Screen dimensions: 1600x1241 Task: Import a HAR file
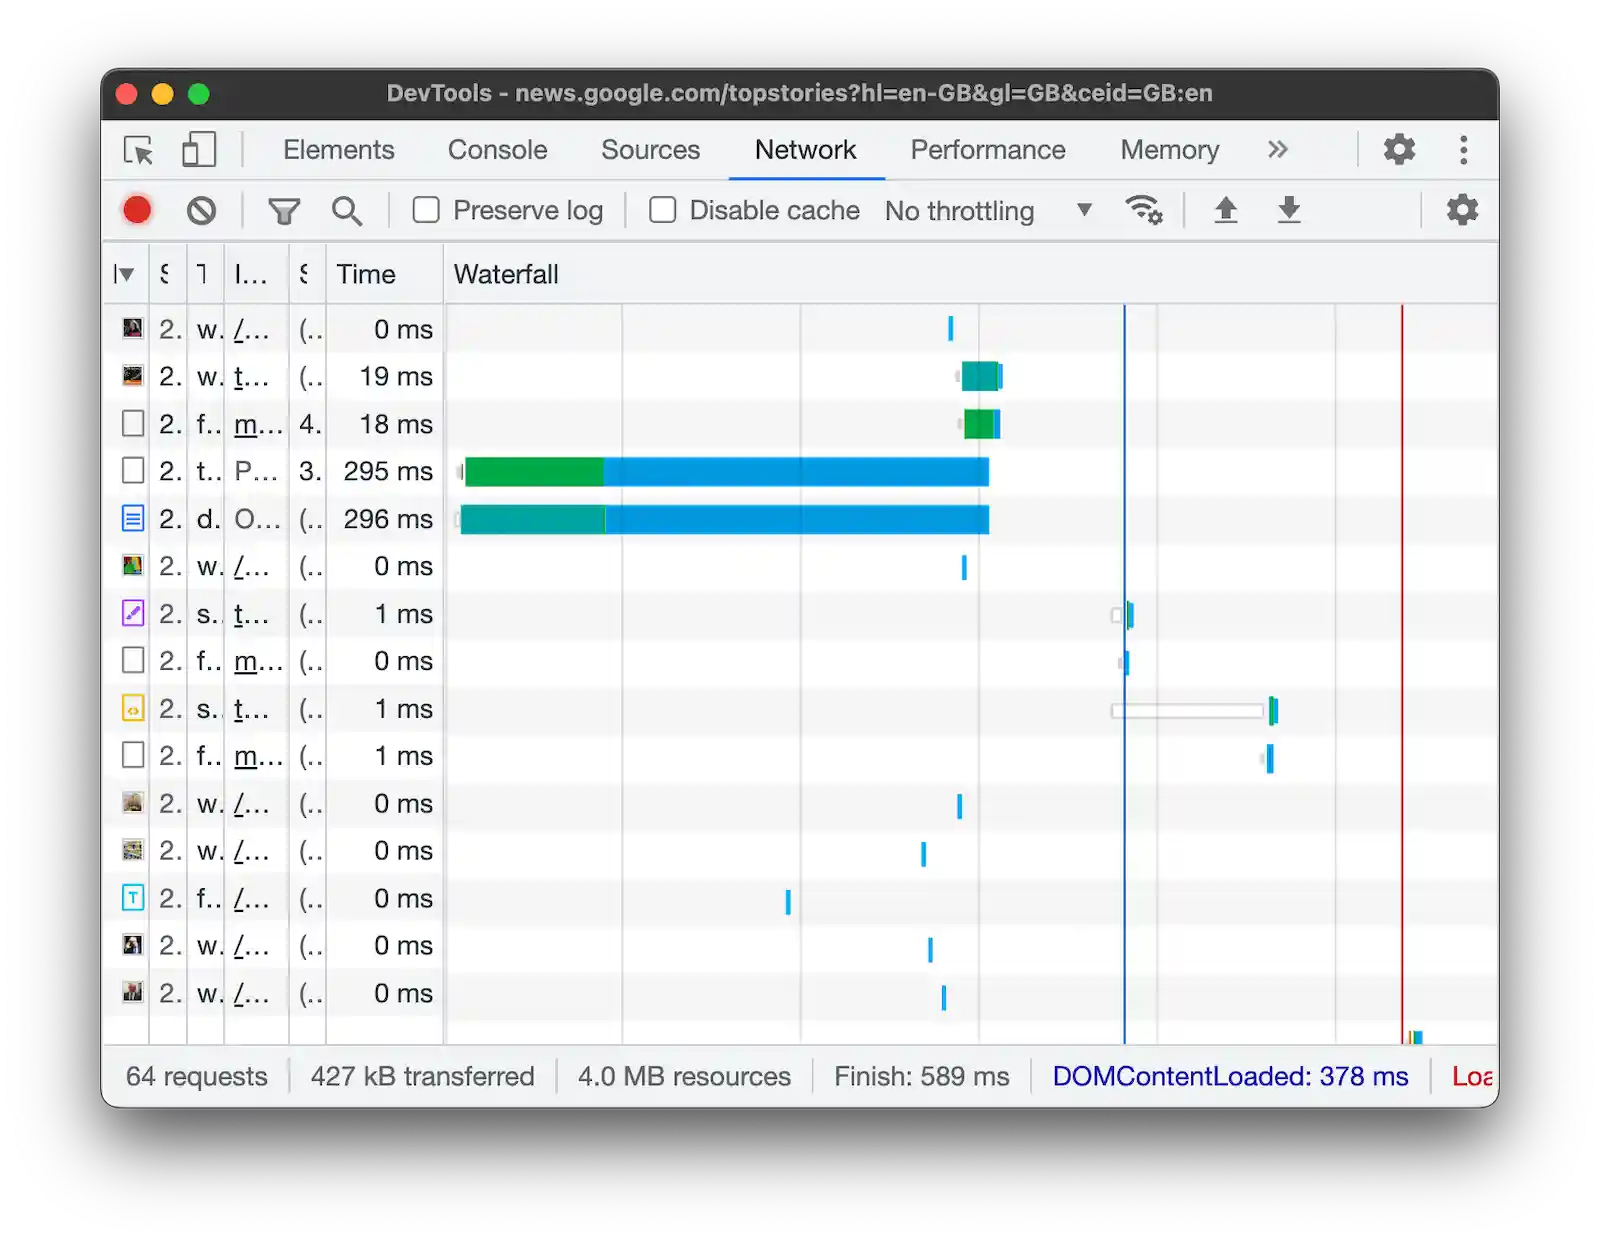(x=1226, y=210)
